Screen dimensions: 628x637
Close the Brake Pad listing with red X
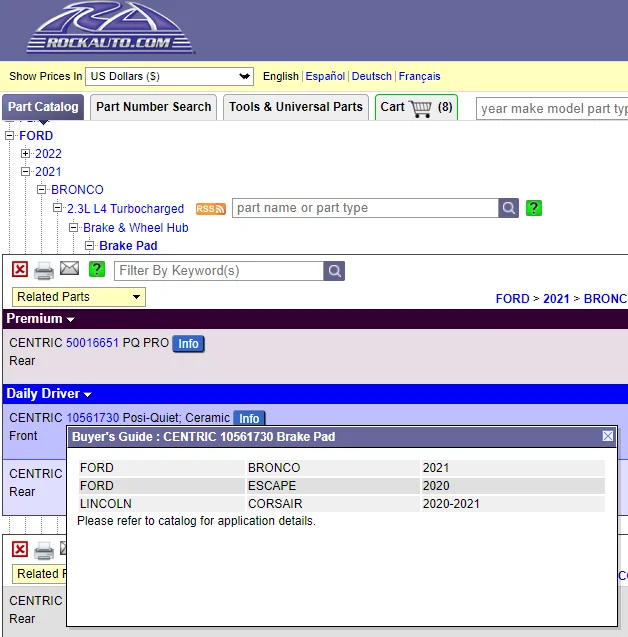click(x=20, y=269)
